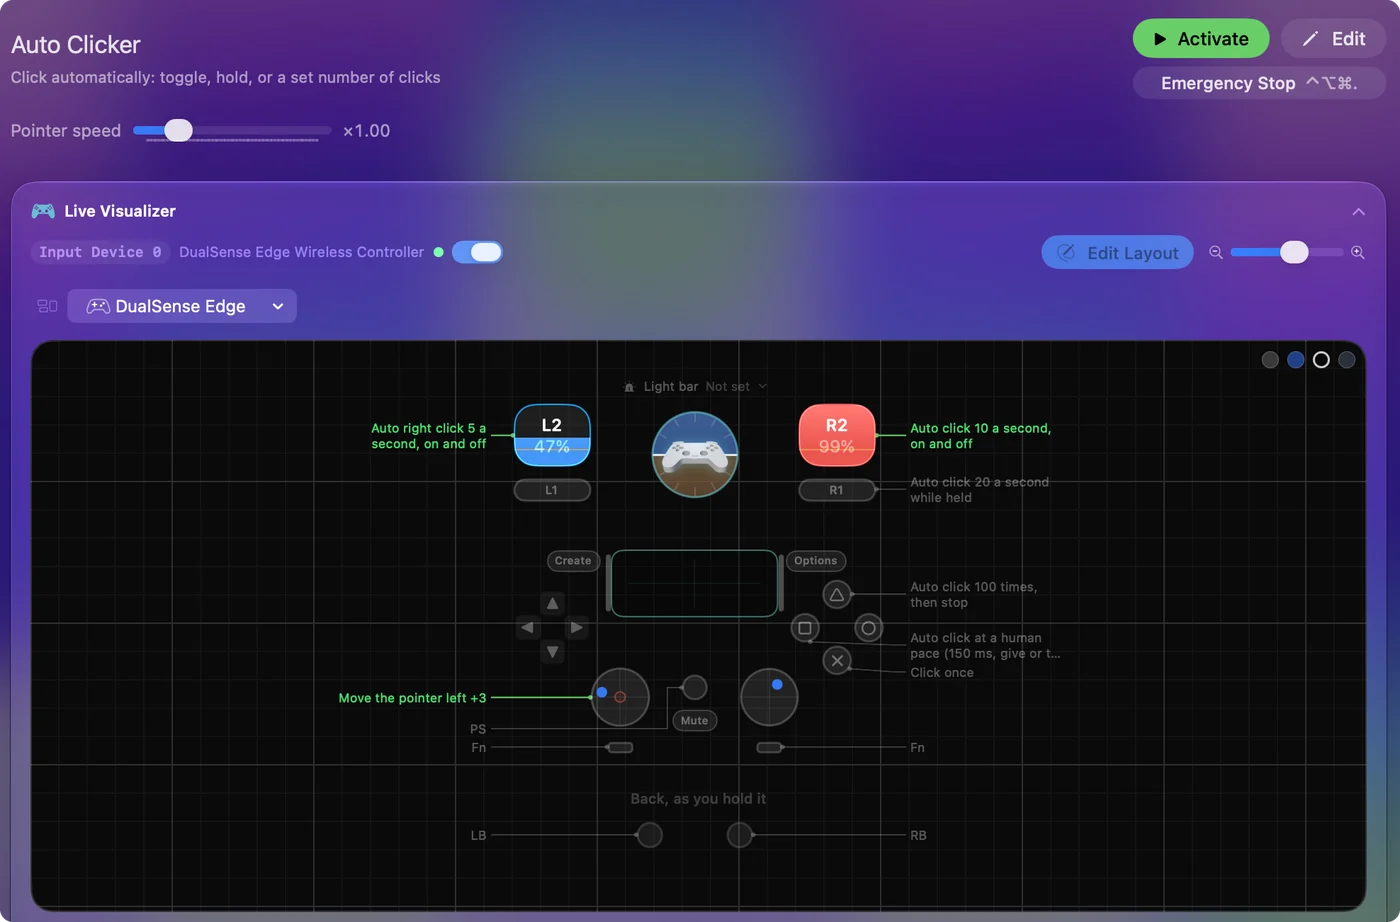Click the controller orientation gyro icon

[x=695, y=454]
